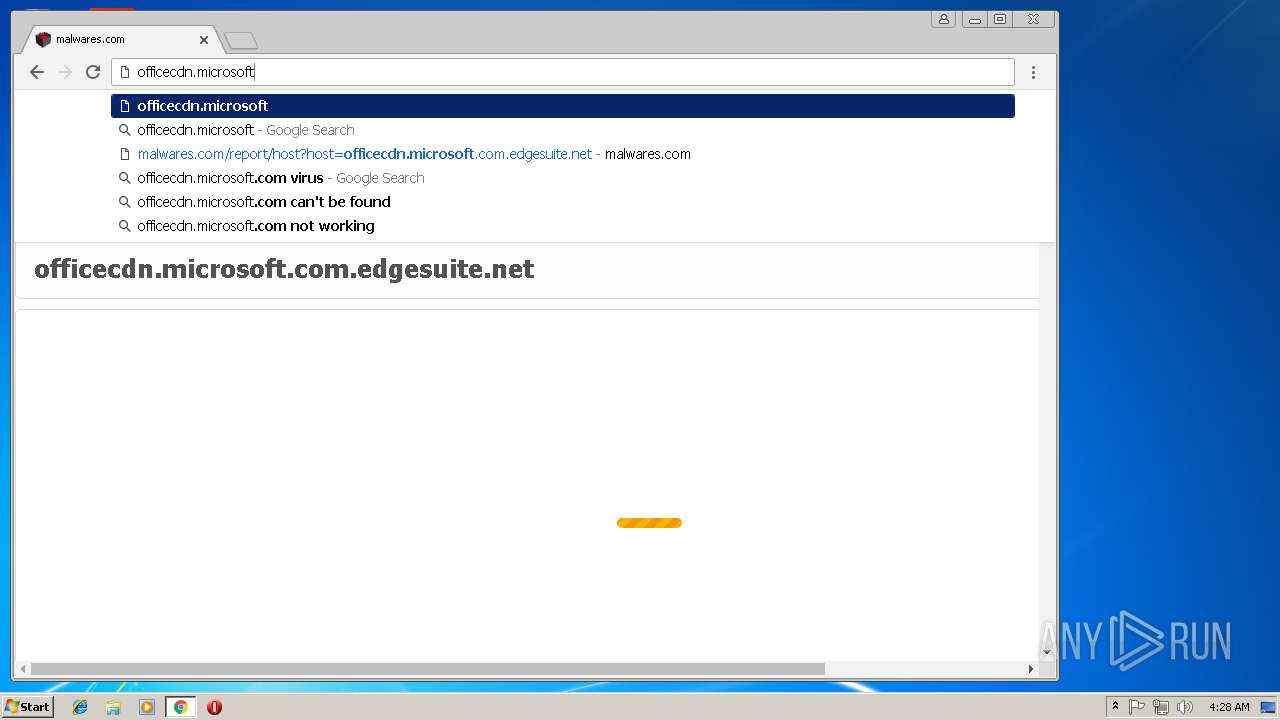The height and width of the screenshot is (720, 1280).
Task: Click the address bar text field
Action: 563,72
